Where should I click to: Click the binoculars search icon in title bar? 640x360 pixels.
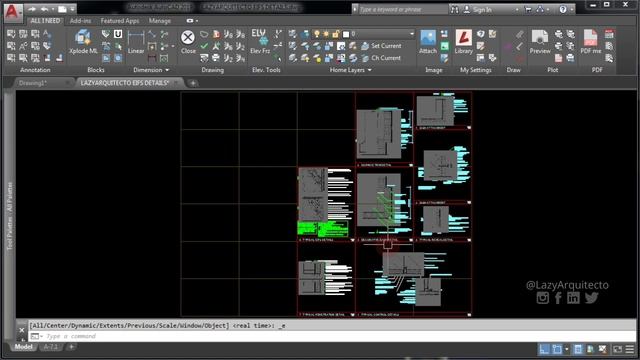click(454, 9)
